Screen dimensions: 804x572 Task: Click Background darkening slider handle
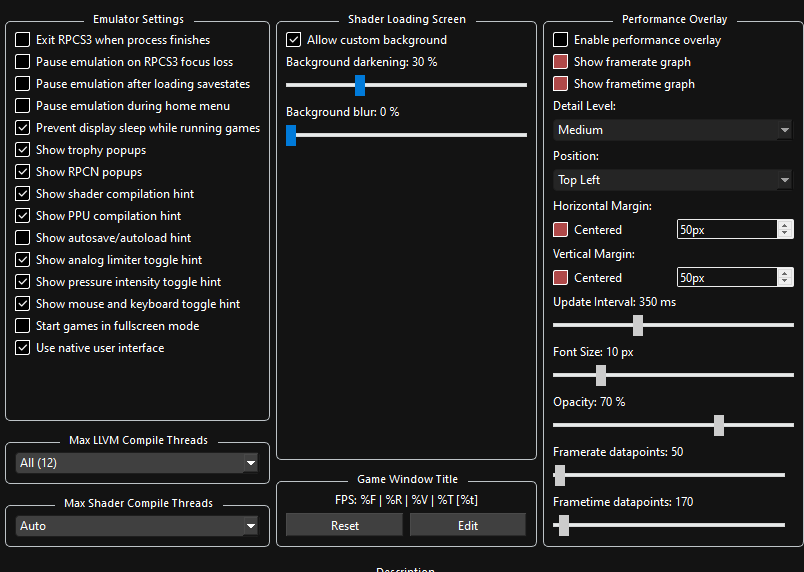[360, 86]
